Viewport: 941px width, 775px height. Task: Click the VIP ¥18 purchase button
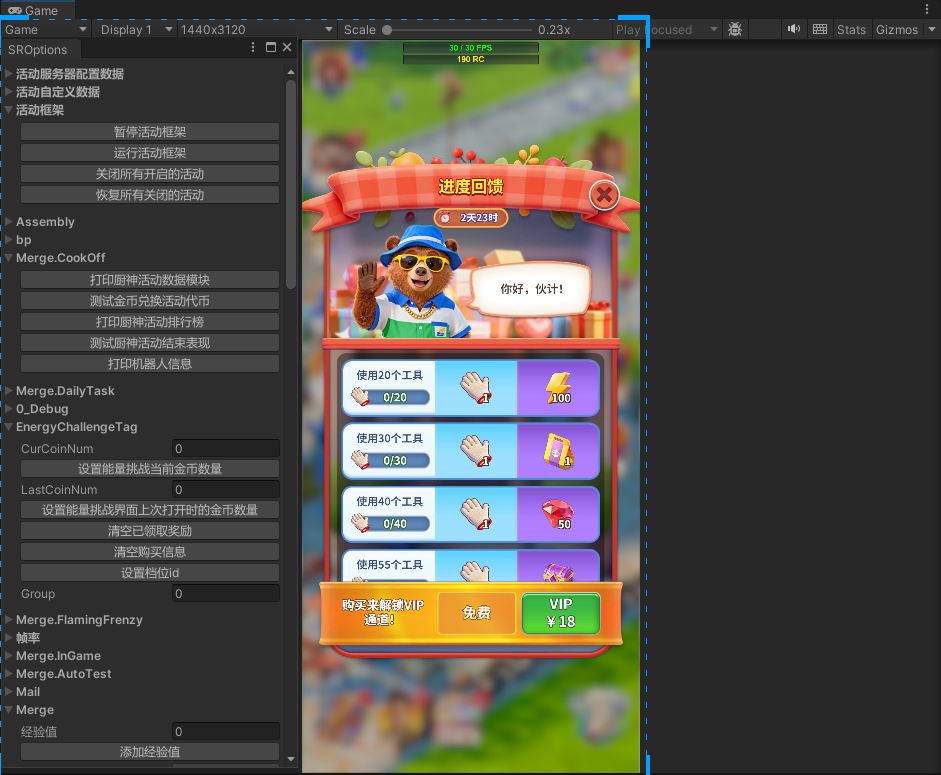pos(562,613)
